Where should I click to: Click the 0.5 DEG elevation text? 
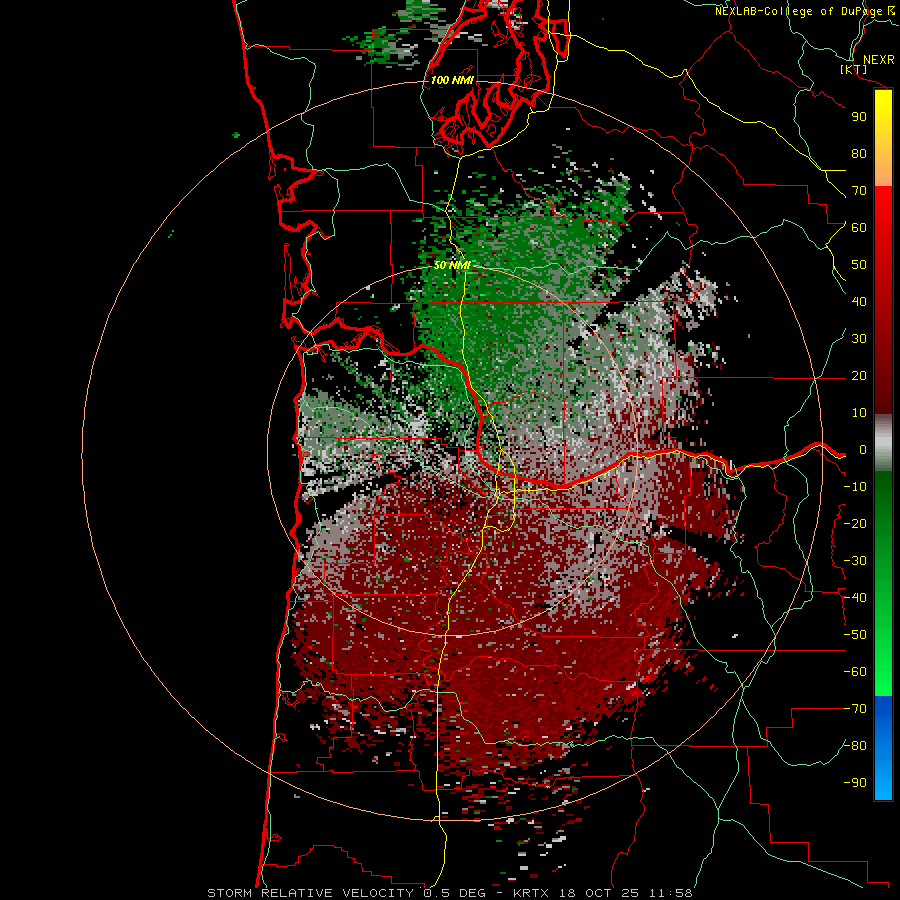pos(455,893)
